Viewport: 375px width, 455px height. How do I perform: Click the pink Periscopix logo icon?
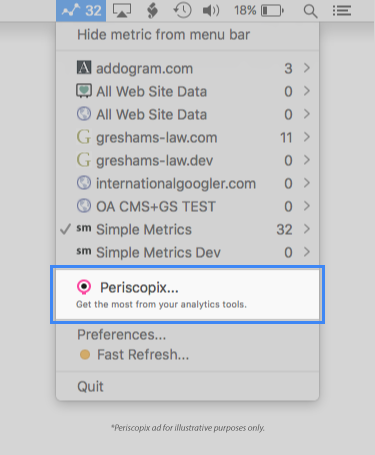[x=84, y=287]
